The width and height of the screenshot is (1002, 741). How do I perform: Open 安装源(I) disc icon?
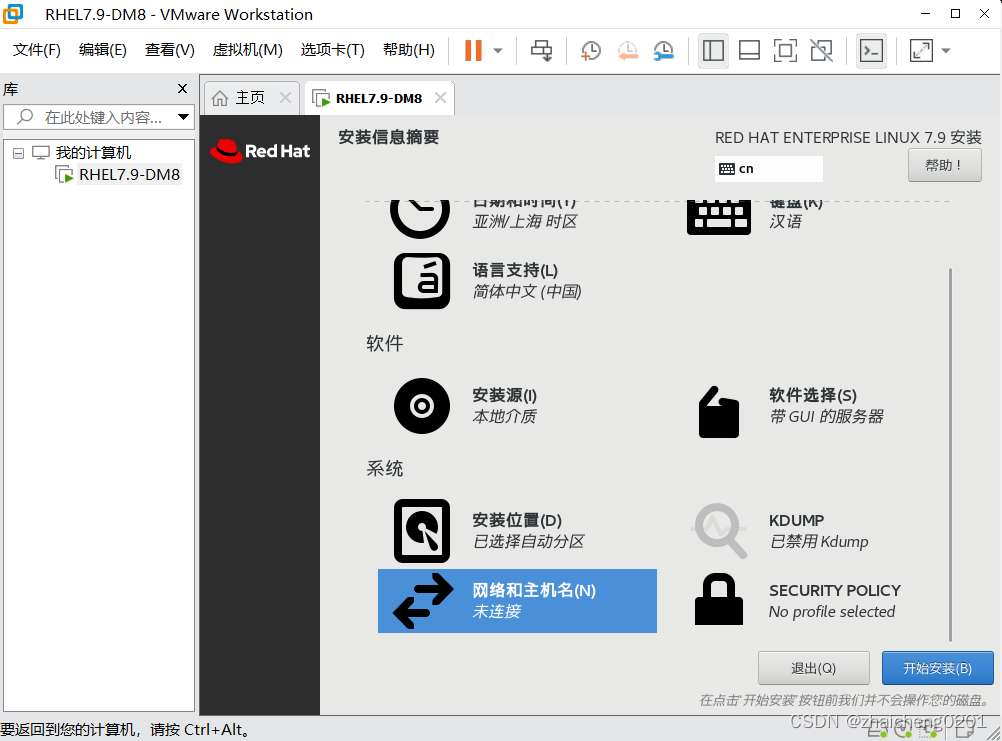[422, 406]
